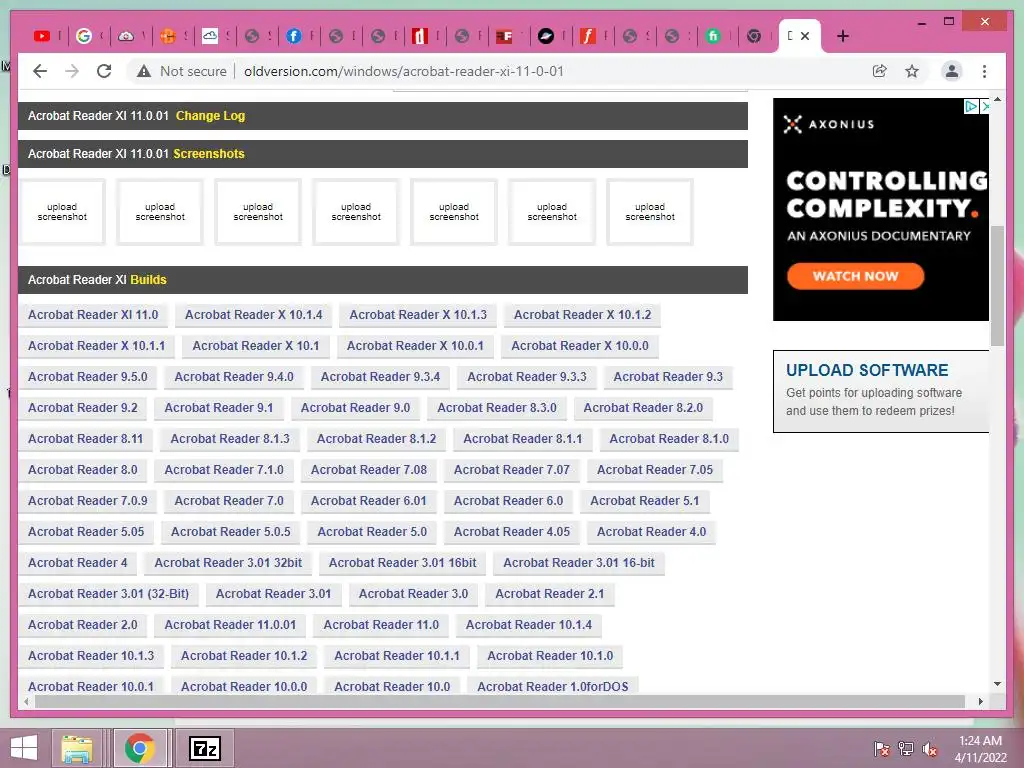Click the horizontal scrollbar thumb
This screenshot has width=1024, height=768.
[500, 701]
